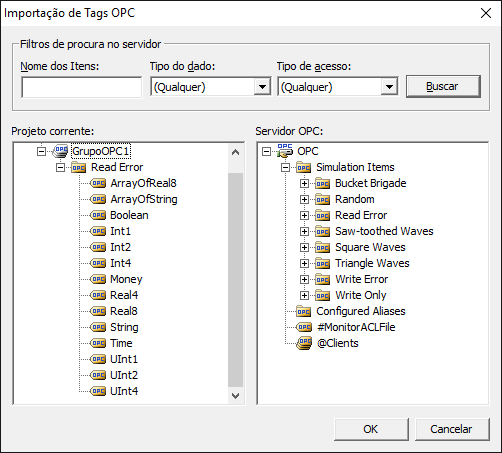Open the Tipo de acesso dropdown

(389, 87)
